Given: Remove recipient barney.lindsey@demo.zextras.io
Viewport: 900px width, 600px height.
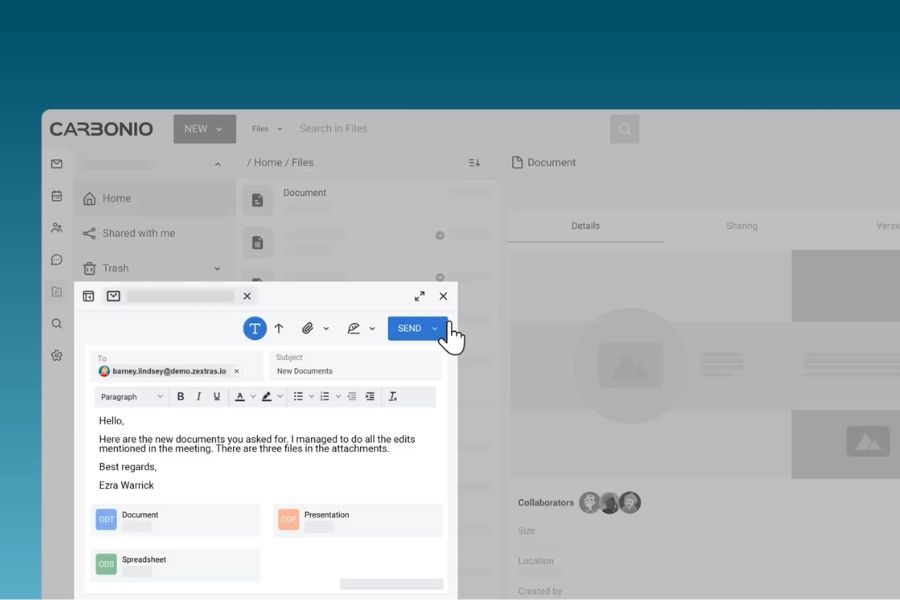Looking at the screenshot, I should click(x=236, y=371).
